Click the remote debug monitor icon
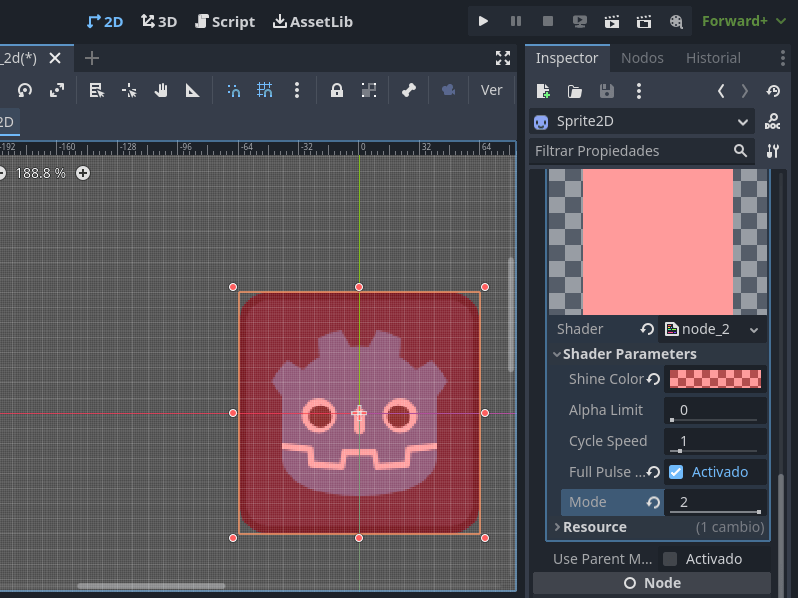The image size is (798, 598). click(x=580, y=21)
